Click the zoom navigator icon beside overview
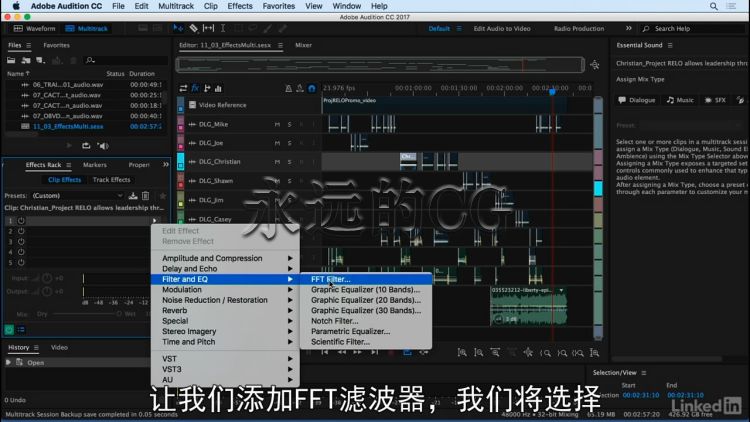The image size is (750, 422). pos(595,65)
